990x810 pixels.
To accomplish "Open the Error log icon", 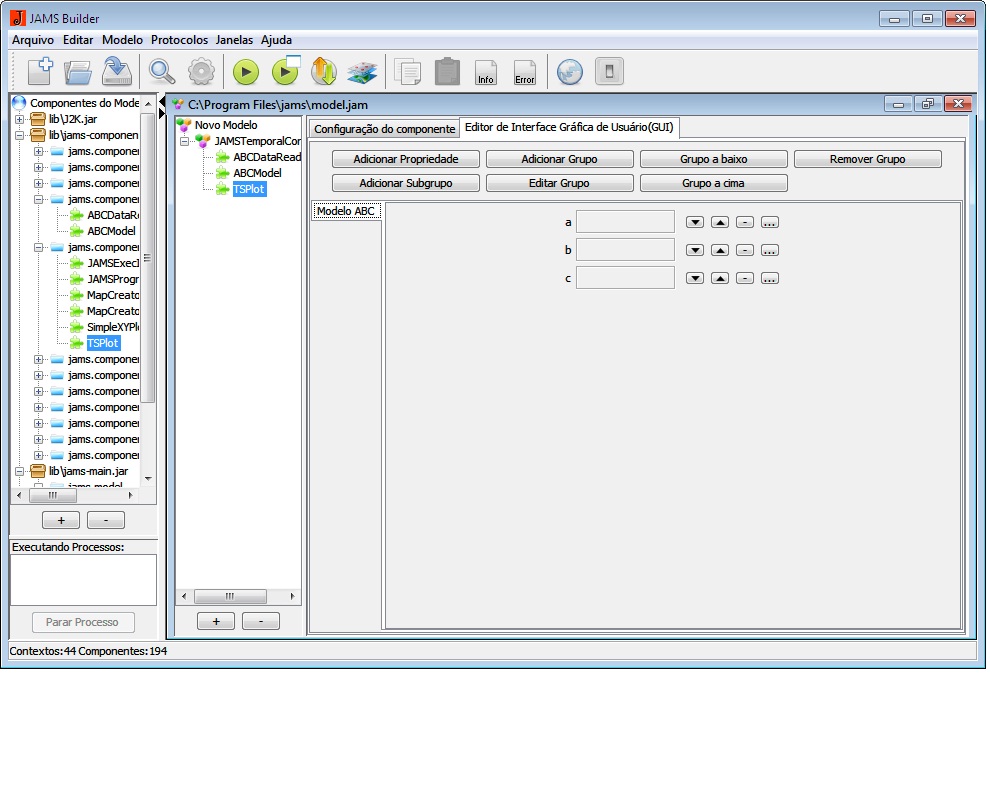I will tap(524, 72).
